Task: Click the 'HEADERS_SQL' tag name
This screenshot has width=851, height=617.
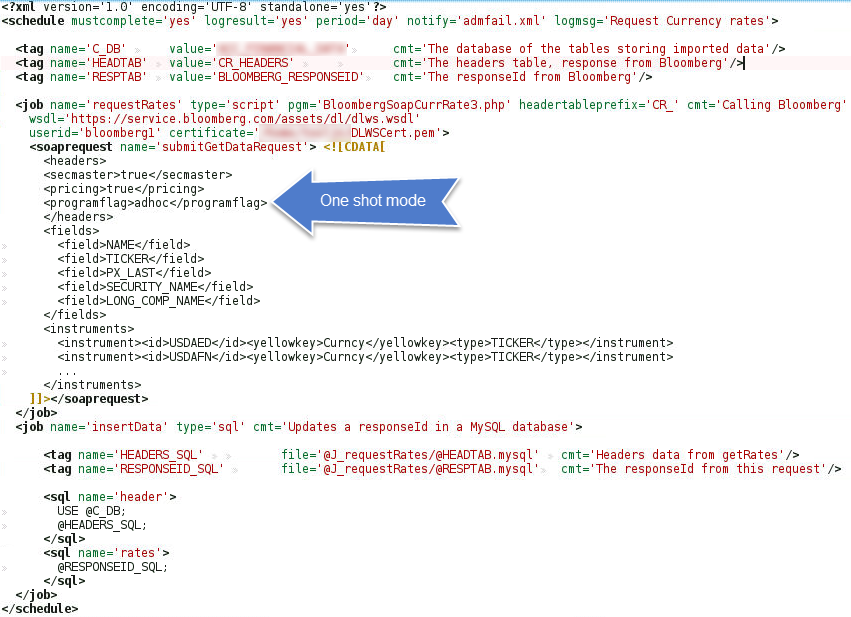Action: pyautogui.click(x=161, y=455)
